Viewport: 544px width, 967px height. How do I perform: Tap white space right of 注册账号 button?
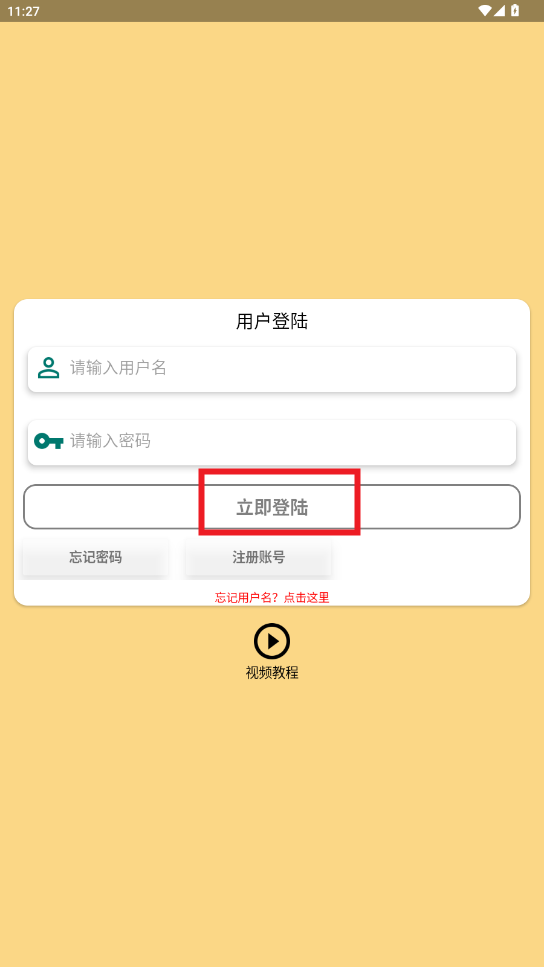click(431, 558)
